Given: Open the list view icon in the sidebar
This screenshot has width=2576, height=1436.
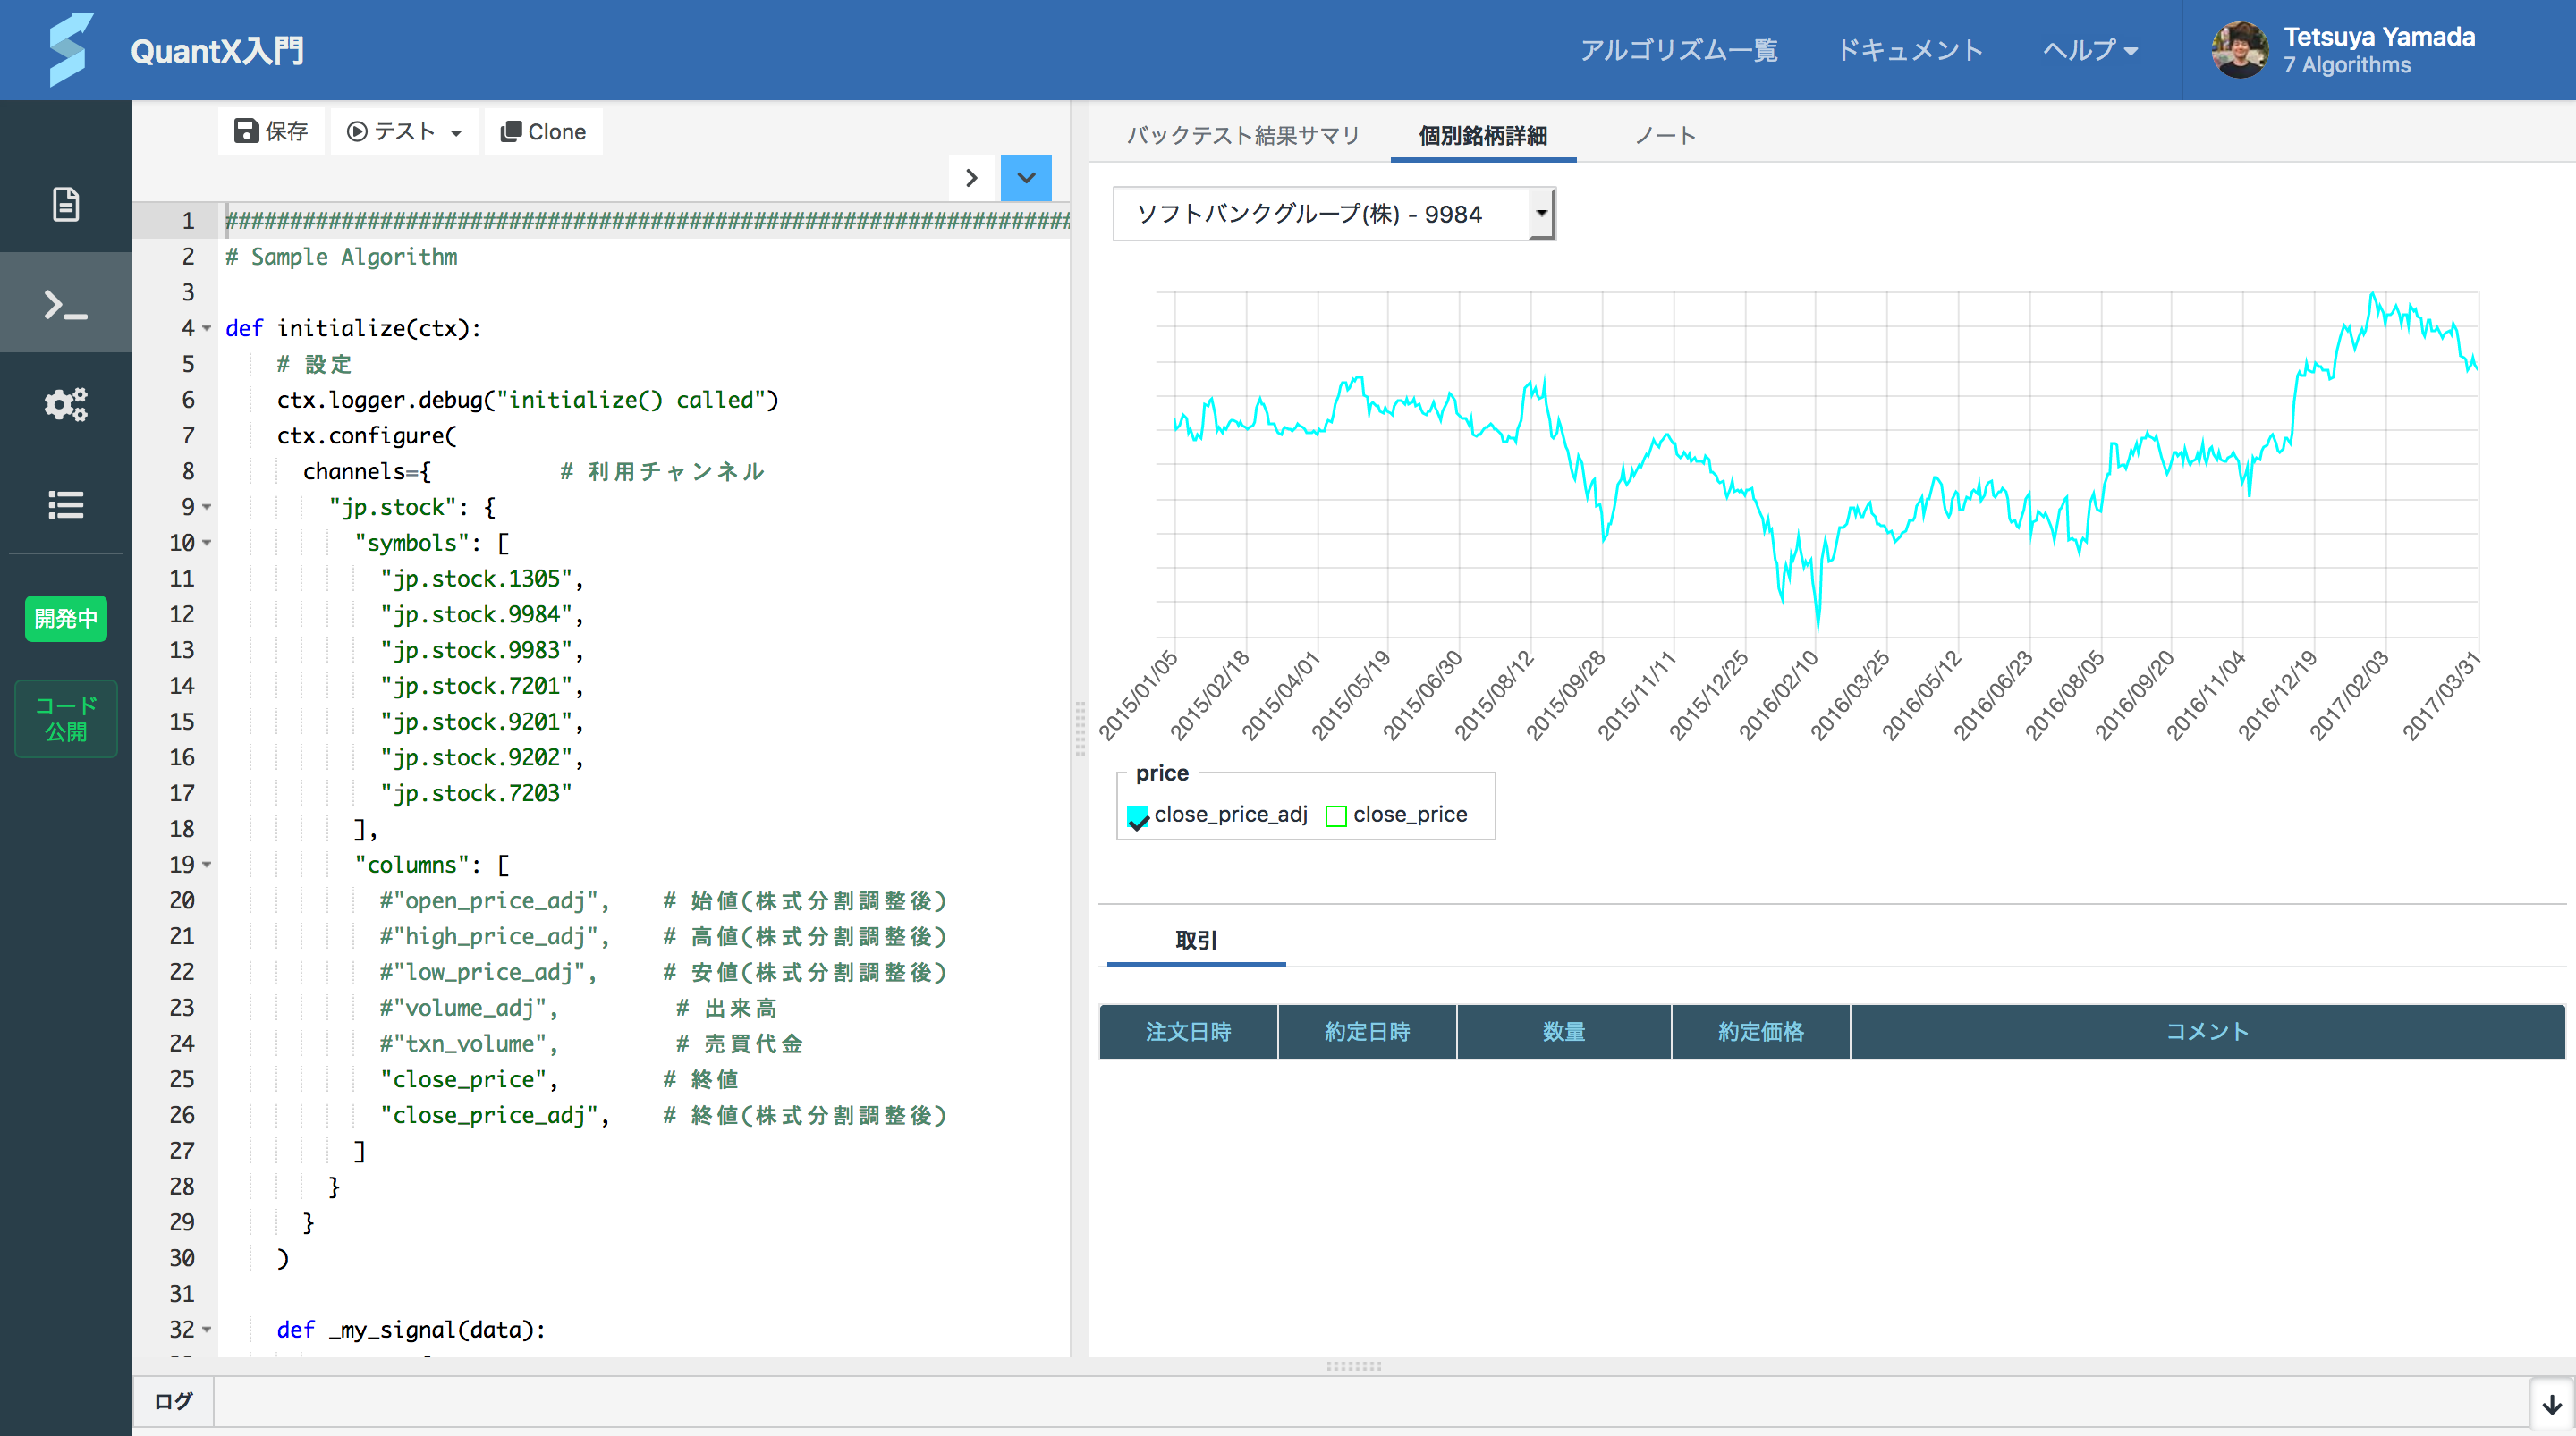Looking at the screenshot, I should [x=65, y=505].
